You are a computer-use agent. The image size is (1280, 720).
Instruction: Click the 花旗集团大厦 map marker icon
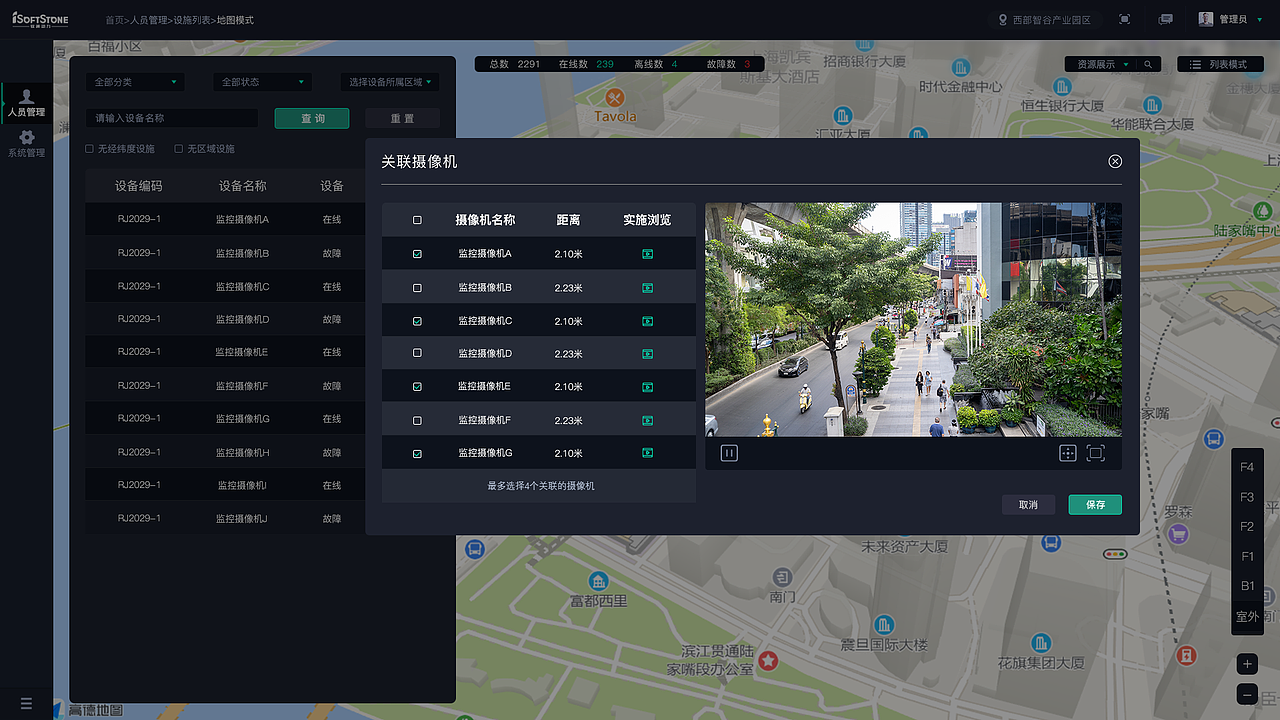pos(1041,642)
